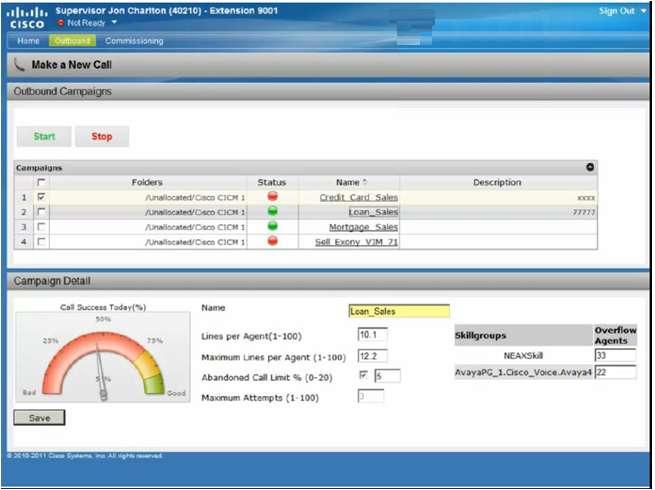Image resolution: width=655 pixels, height=490 pixels.
Task: Open the Loan_Sales campaign link
Action: pos(373,212)
